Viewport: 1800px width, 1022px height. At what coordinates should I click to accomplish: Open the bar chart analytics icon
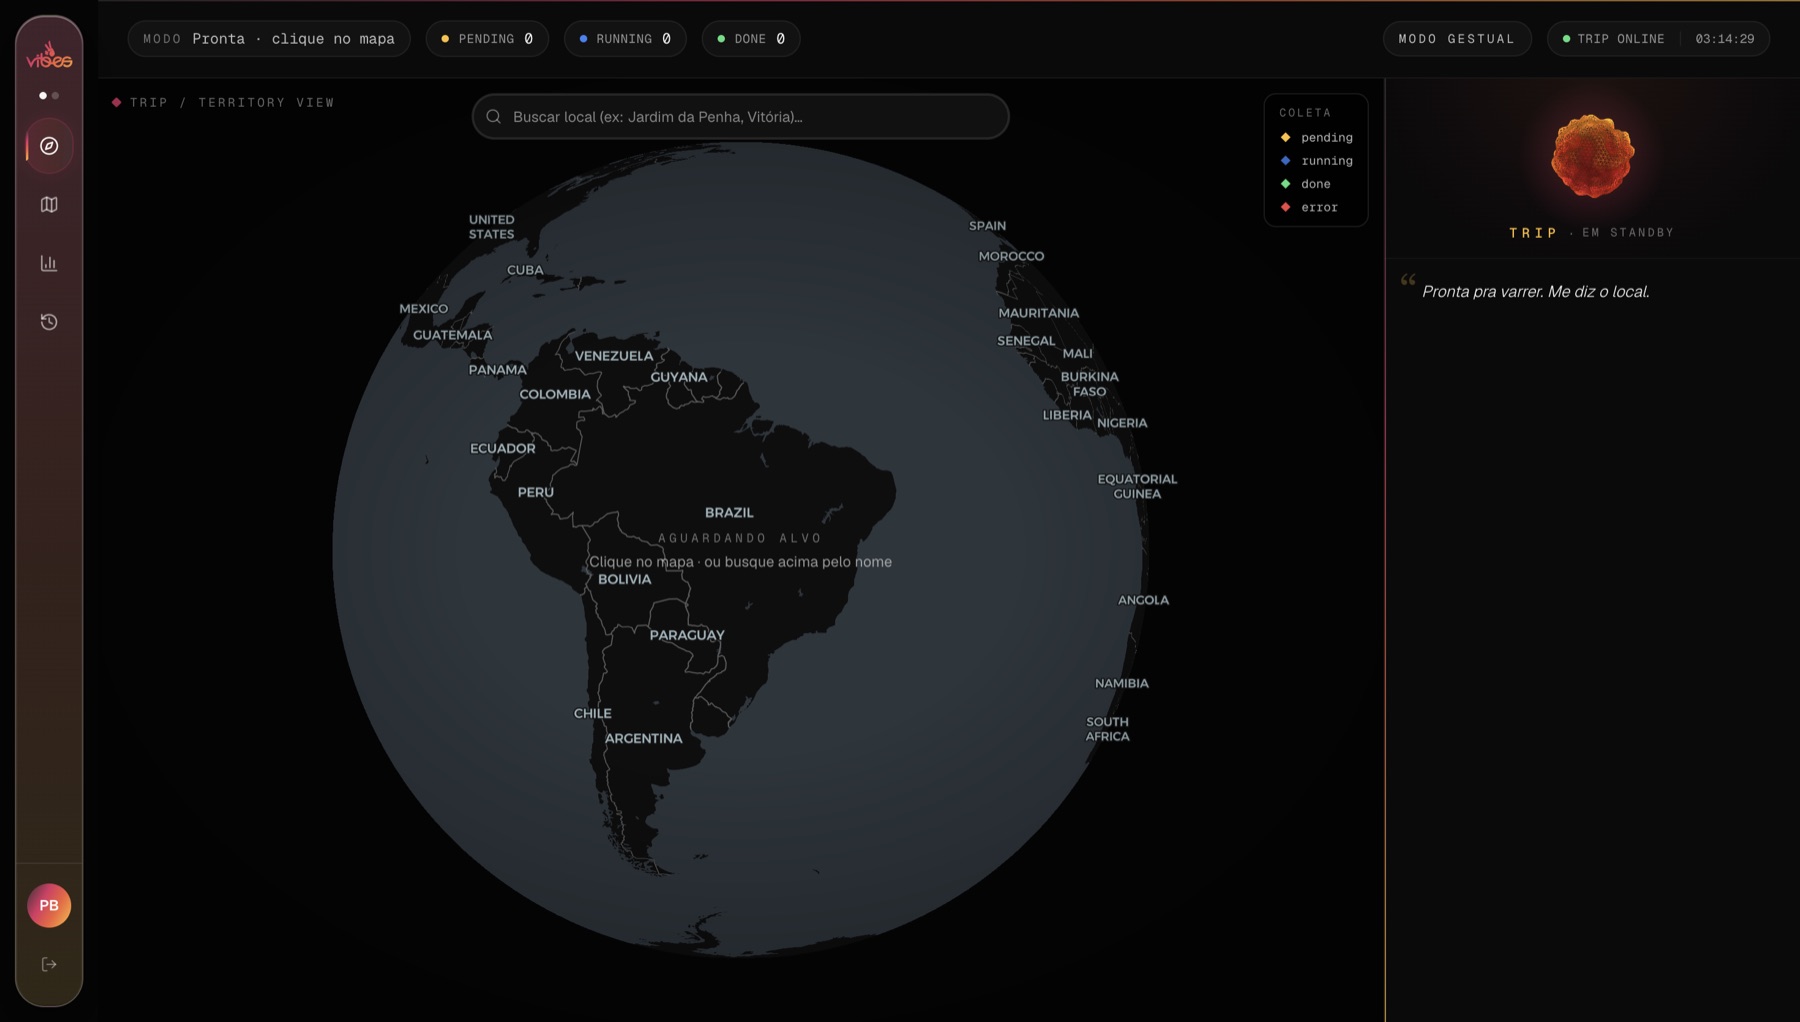click(x=49, y=263)
